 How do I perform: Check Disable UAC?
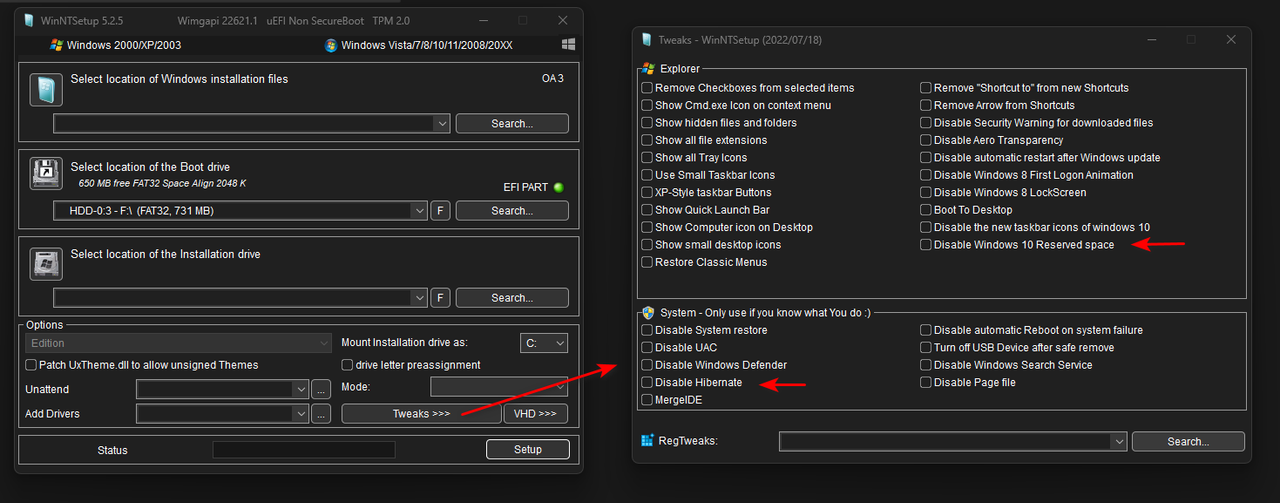[647, 348]
